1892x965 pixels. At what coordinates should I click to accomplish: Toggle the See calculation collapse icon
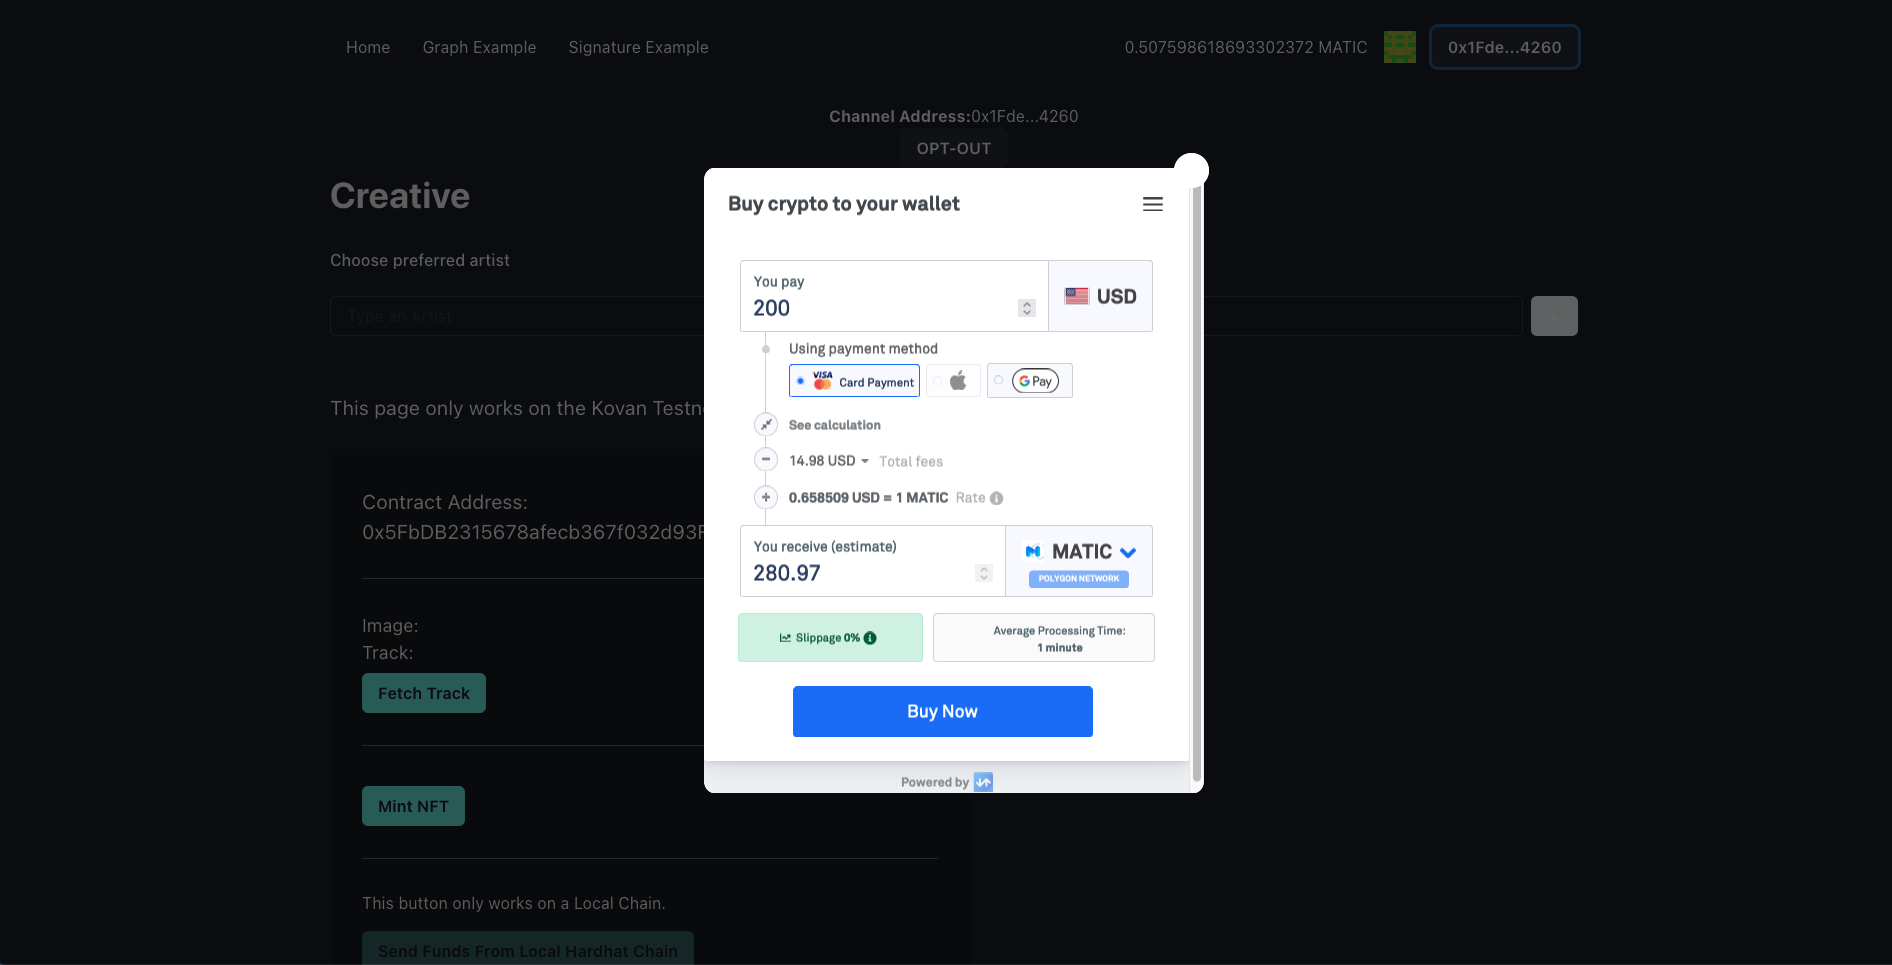click(x=766, y=424)
